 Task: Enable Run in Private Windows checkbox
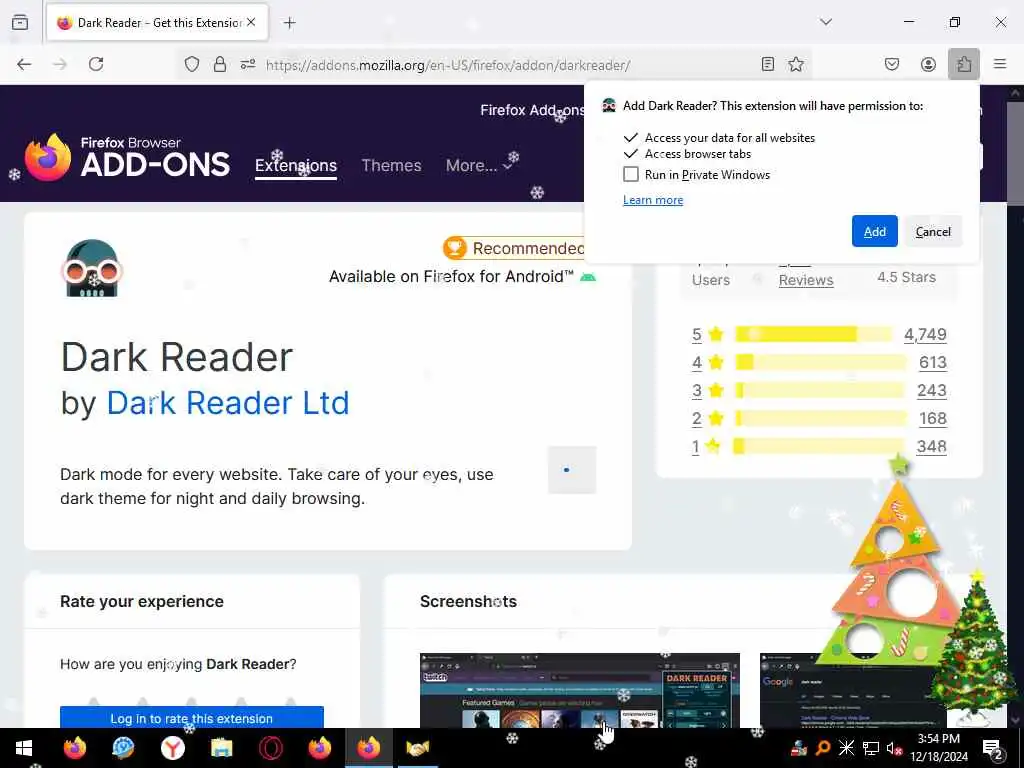click(x=631, y=174)
